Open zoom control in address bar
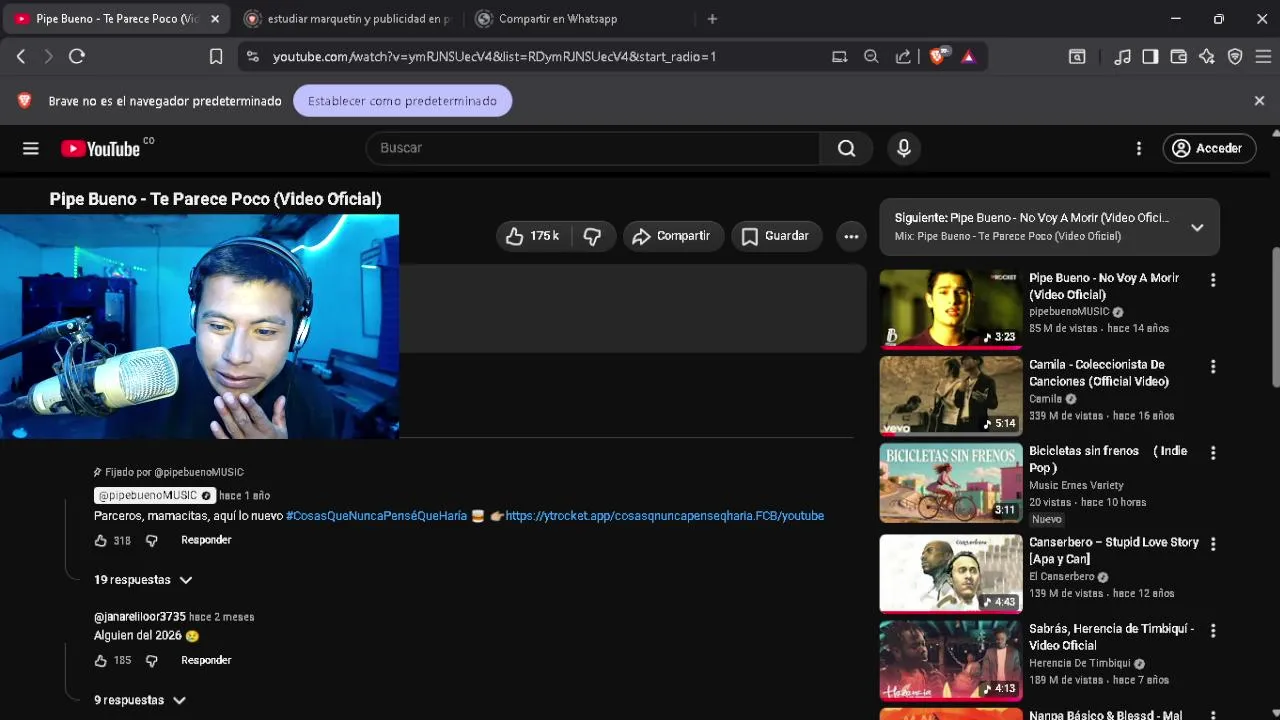Screen dimensions: 1280x720 click(871, 57)
